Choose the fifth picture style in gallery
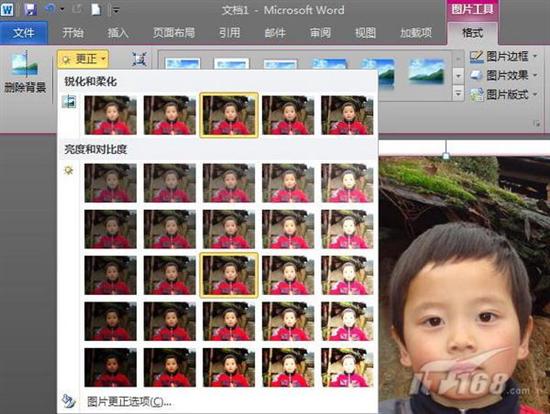 [378, 72]
